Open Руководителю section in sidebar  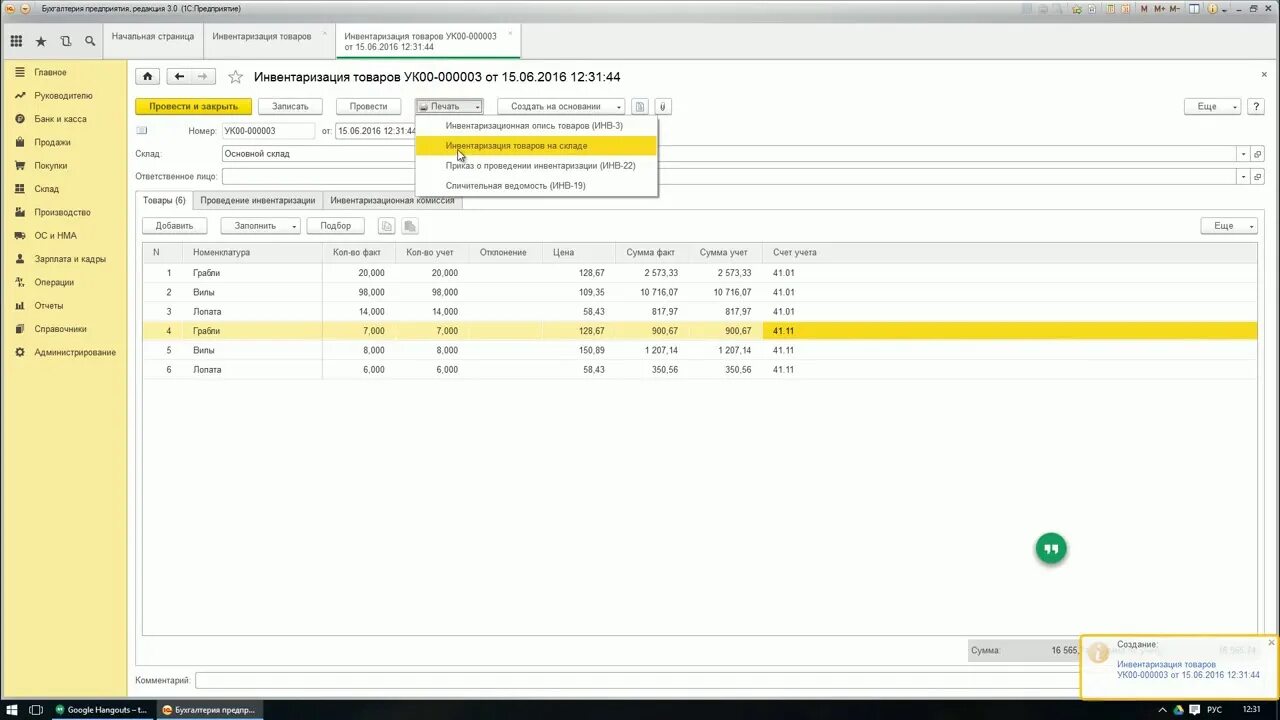point(64,96)
